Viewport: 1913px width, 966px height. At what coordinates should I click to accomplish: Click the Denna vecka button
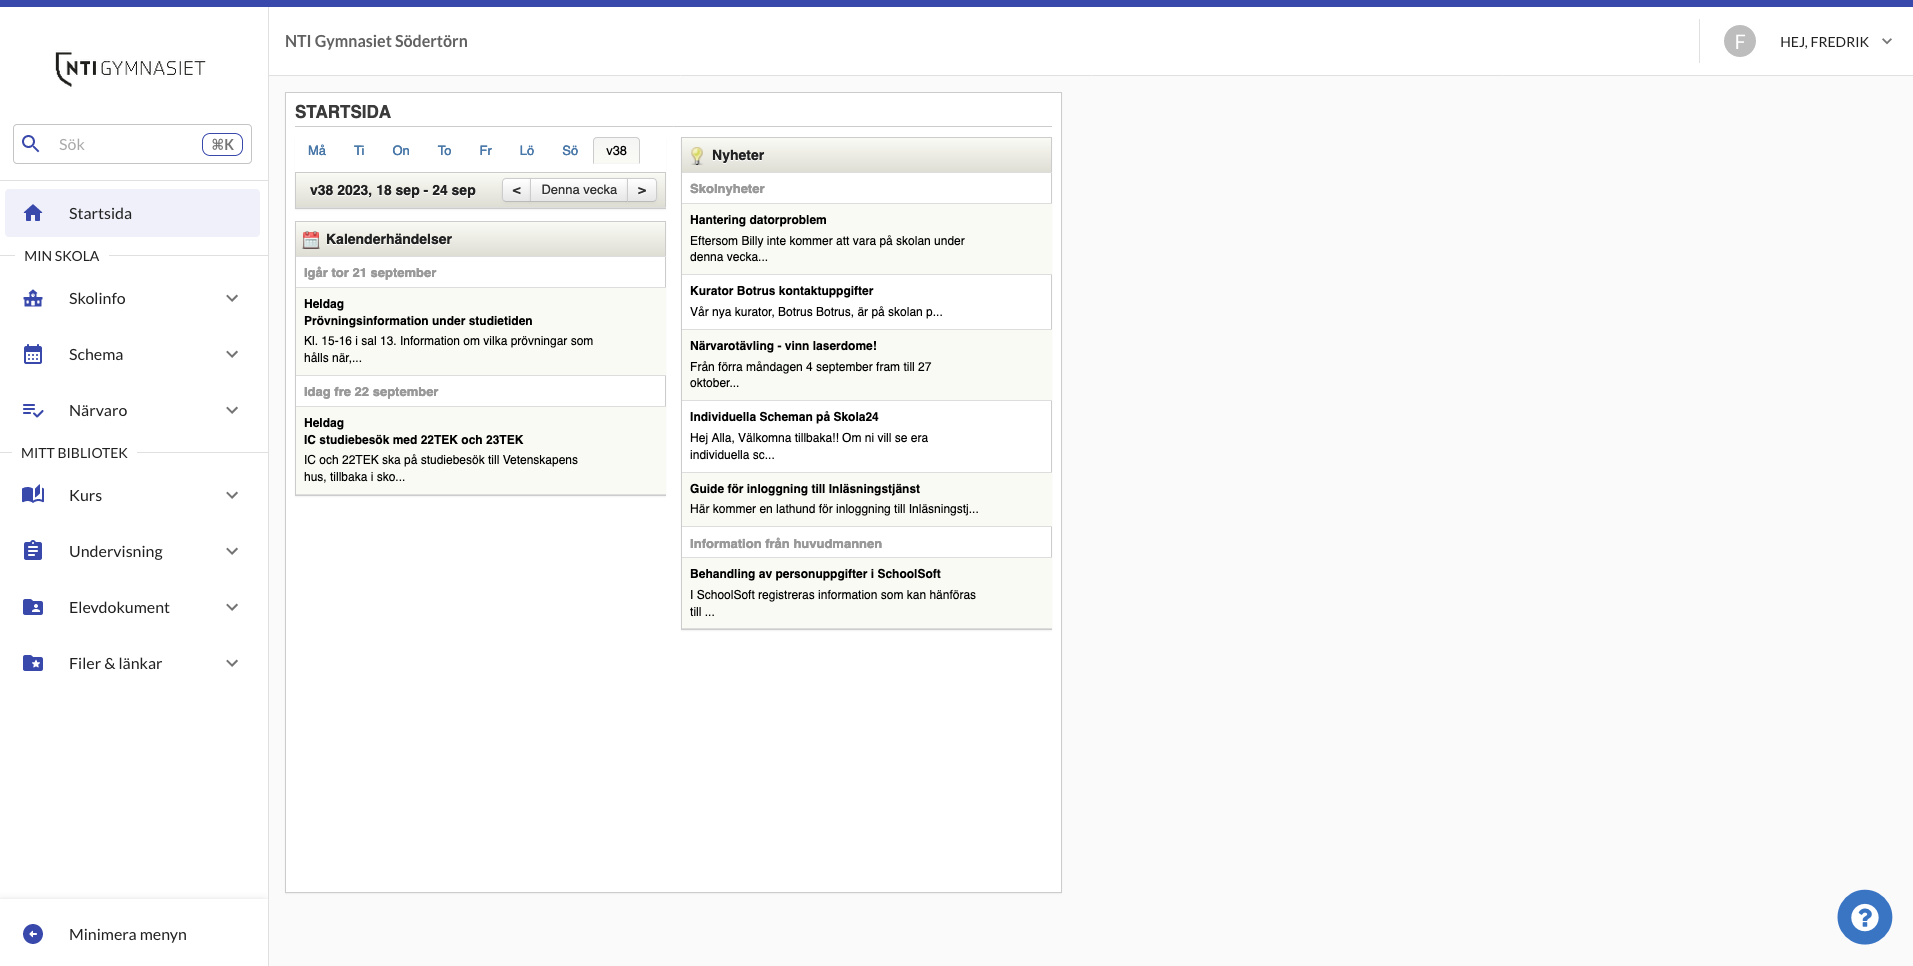pos(578,189)
